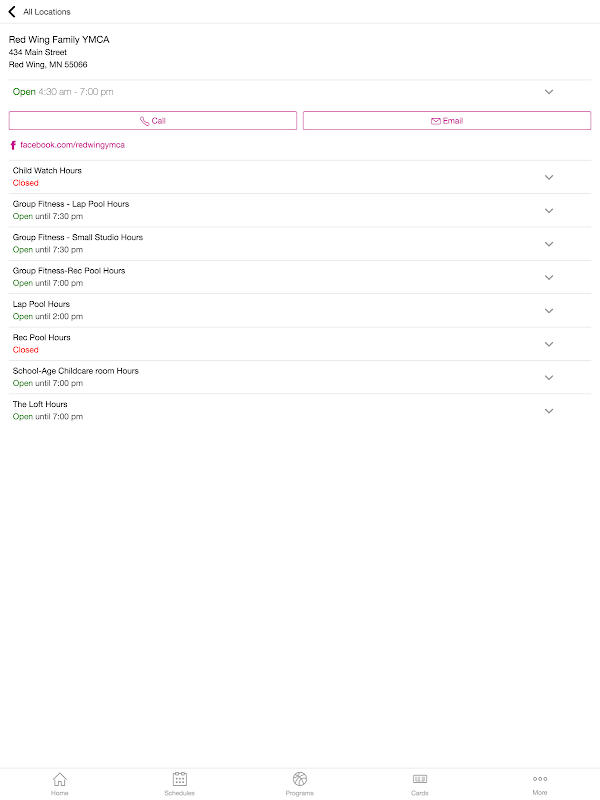Expand The Loft Hours
Viewport: 600px width, 800px height.
click(x=300, y=411)
